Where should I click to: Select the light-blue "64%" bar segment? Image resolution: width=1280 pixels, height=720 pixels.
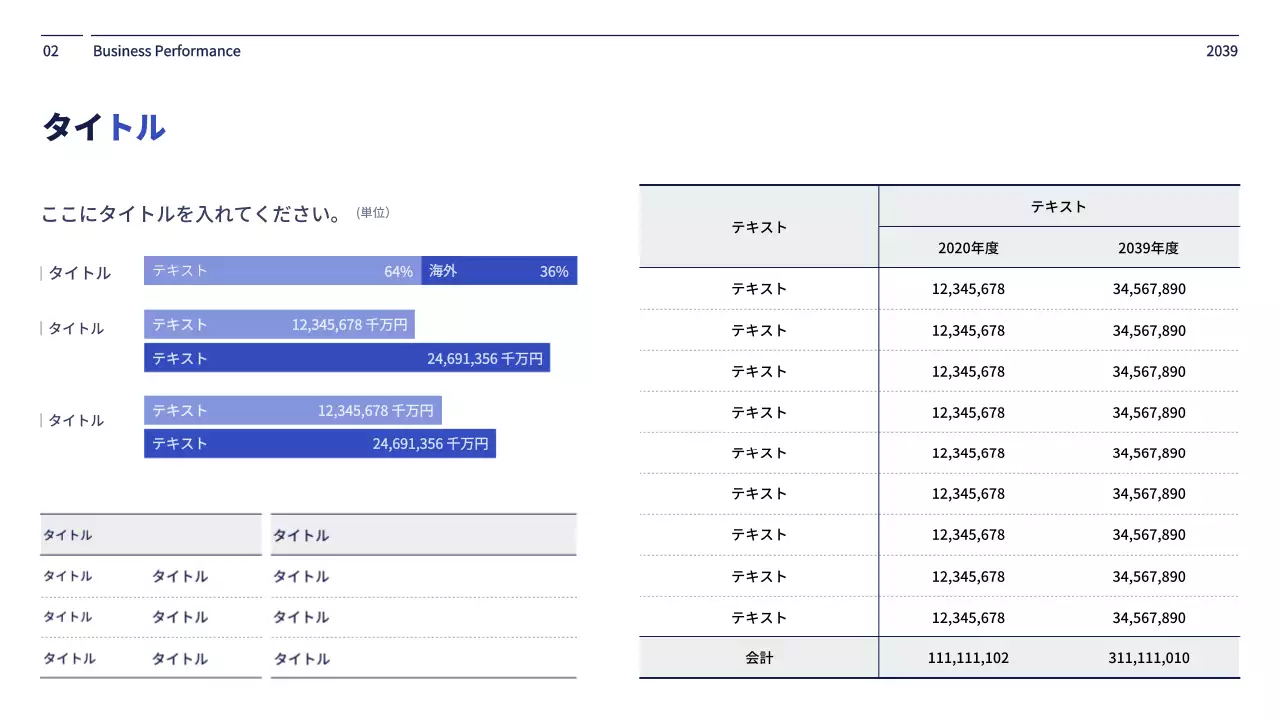(x=282, y=271)
